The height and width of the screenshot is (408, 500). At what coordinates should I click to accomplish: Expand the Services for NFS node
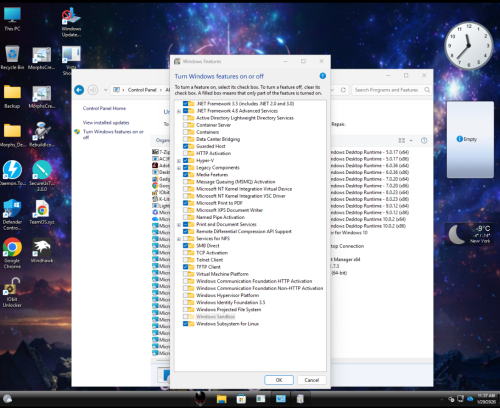coord(179,239)
